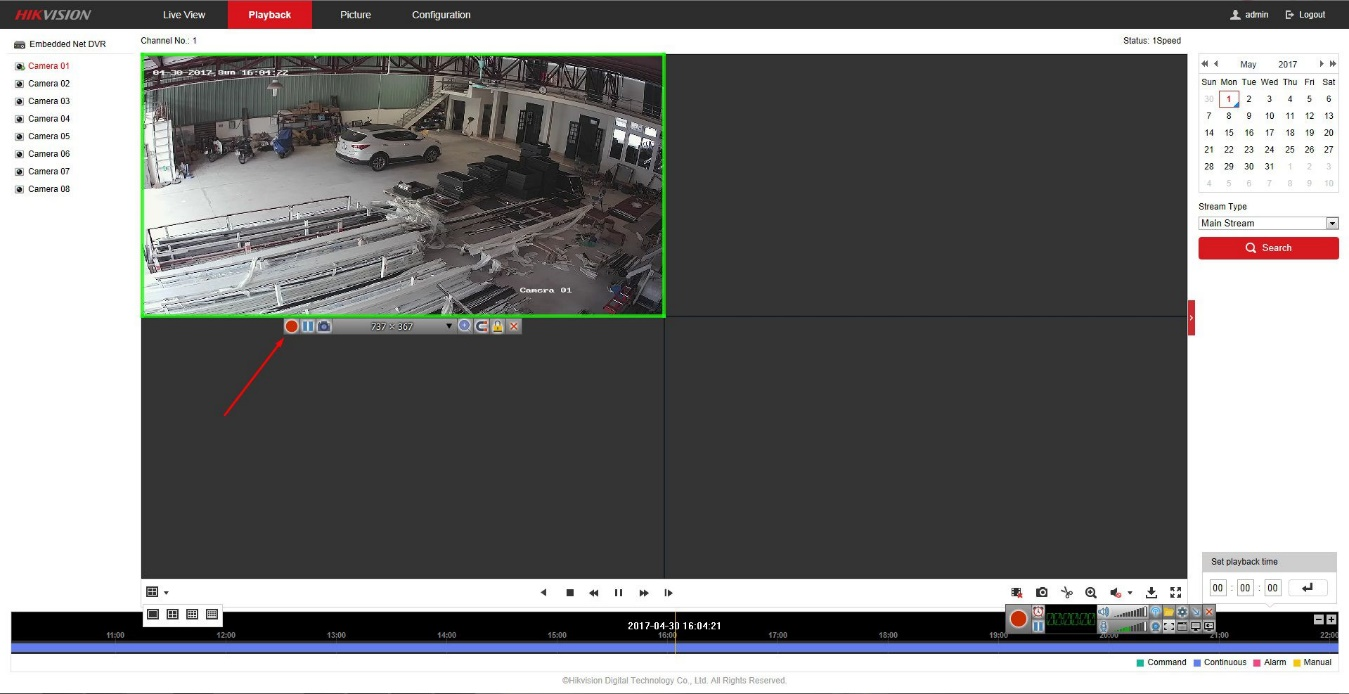Click the Logout link
Image resolution: width=1349 pixels, height=694 pixels.
(1305, 15)
